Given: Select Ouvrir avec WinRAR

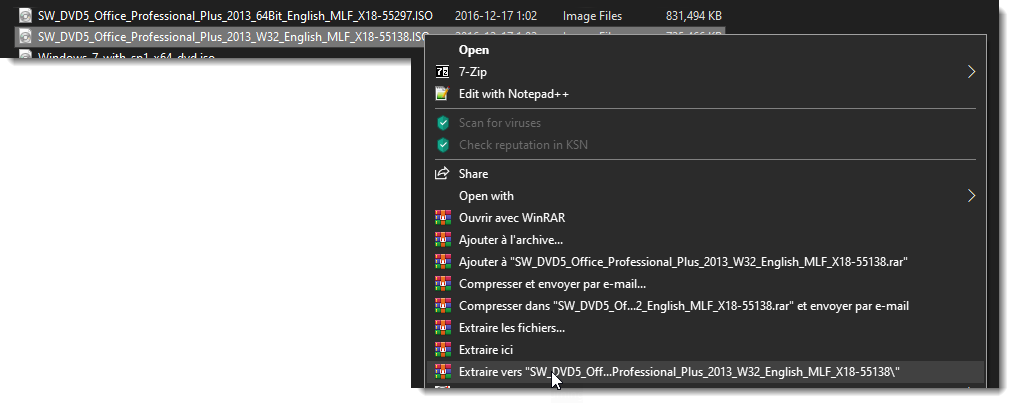Looking at the screenshot, I should 512,218.
